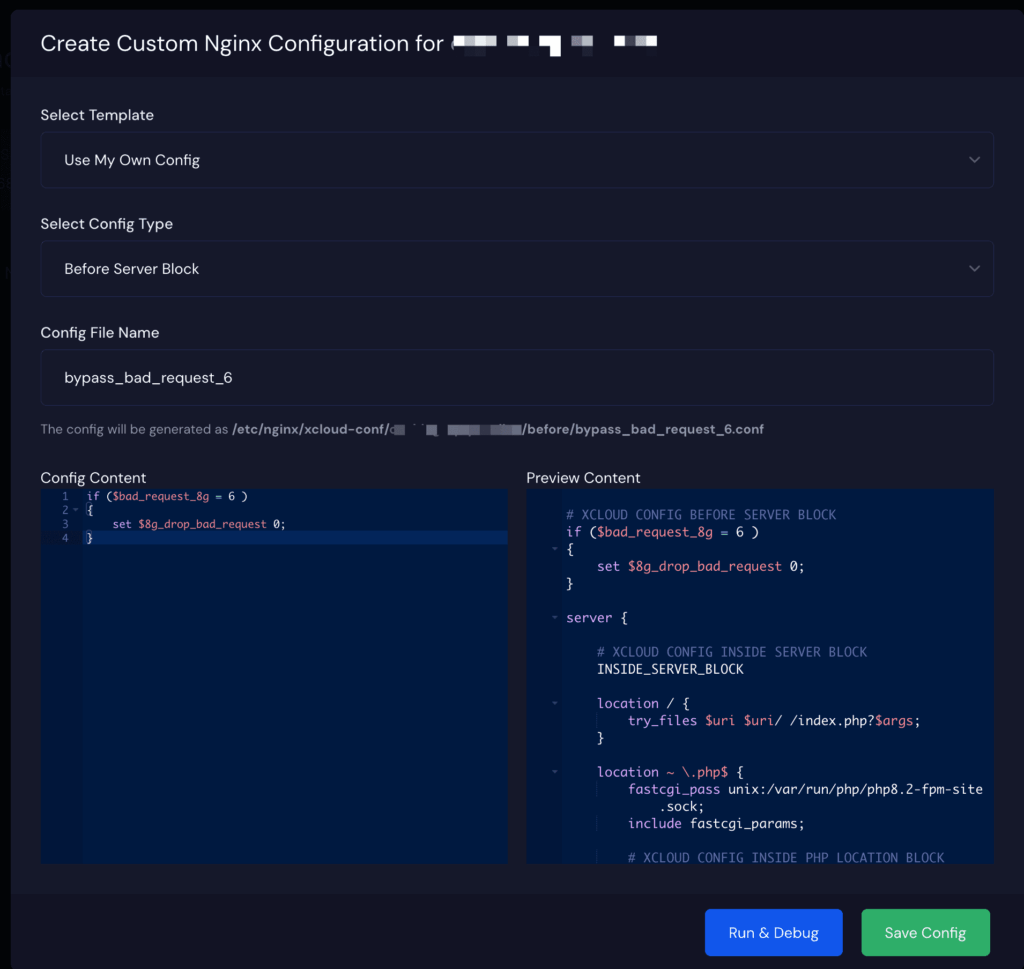Open the "Use My Own Config" template dropdown
The height and width of the screenshot is (969, 1024).
click(x=516, y=160)
